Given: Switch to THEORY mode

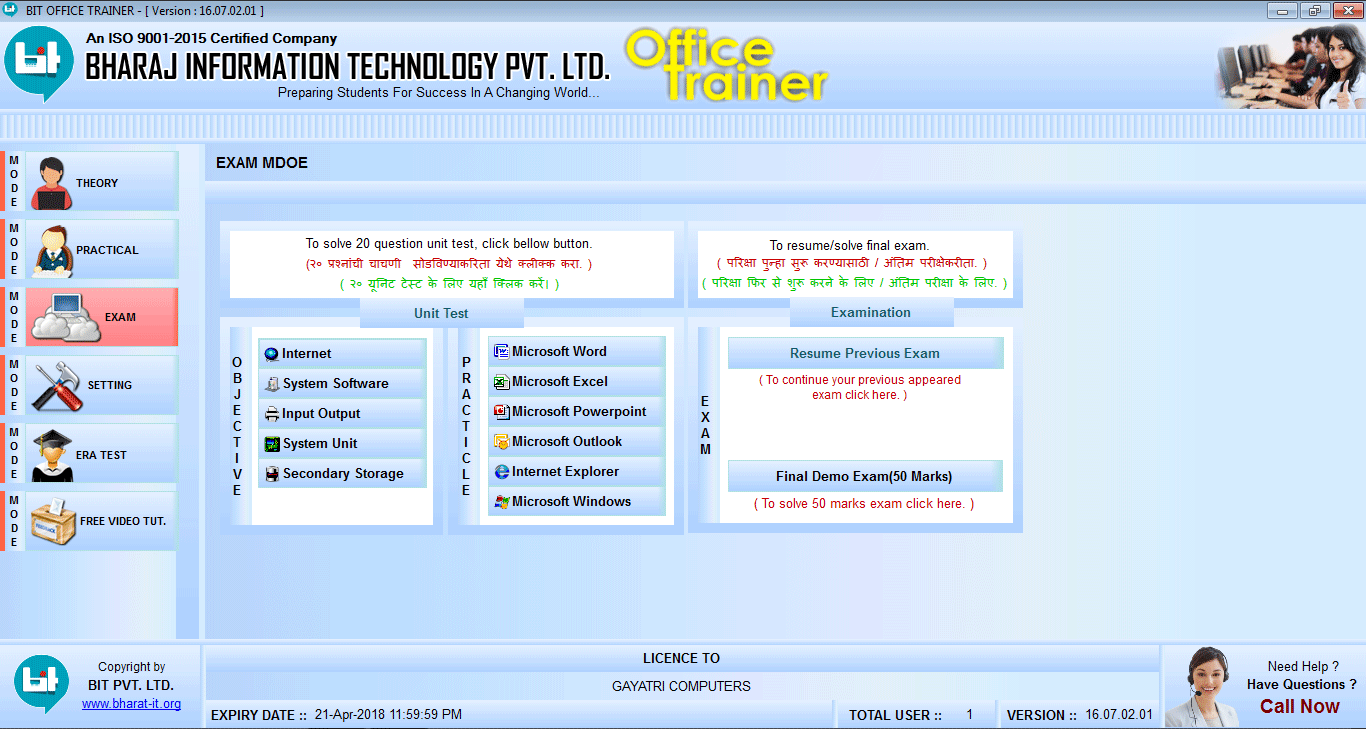Looking at the screenshot, I should click(x=101, y=183).
